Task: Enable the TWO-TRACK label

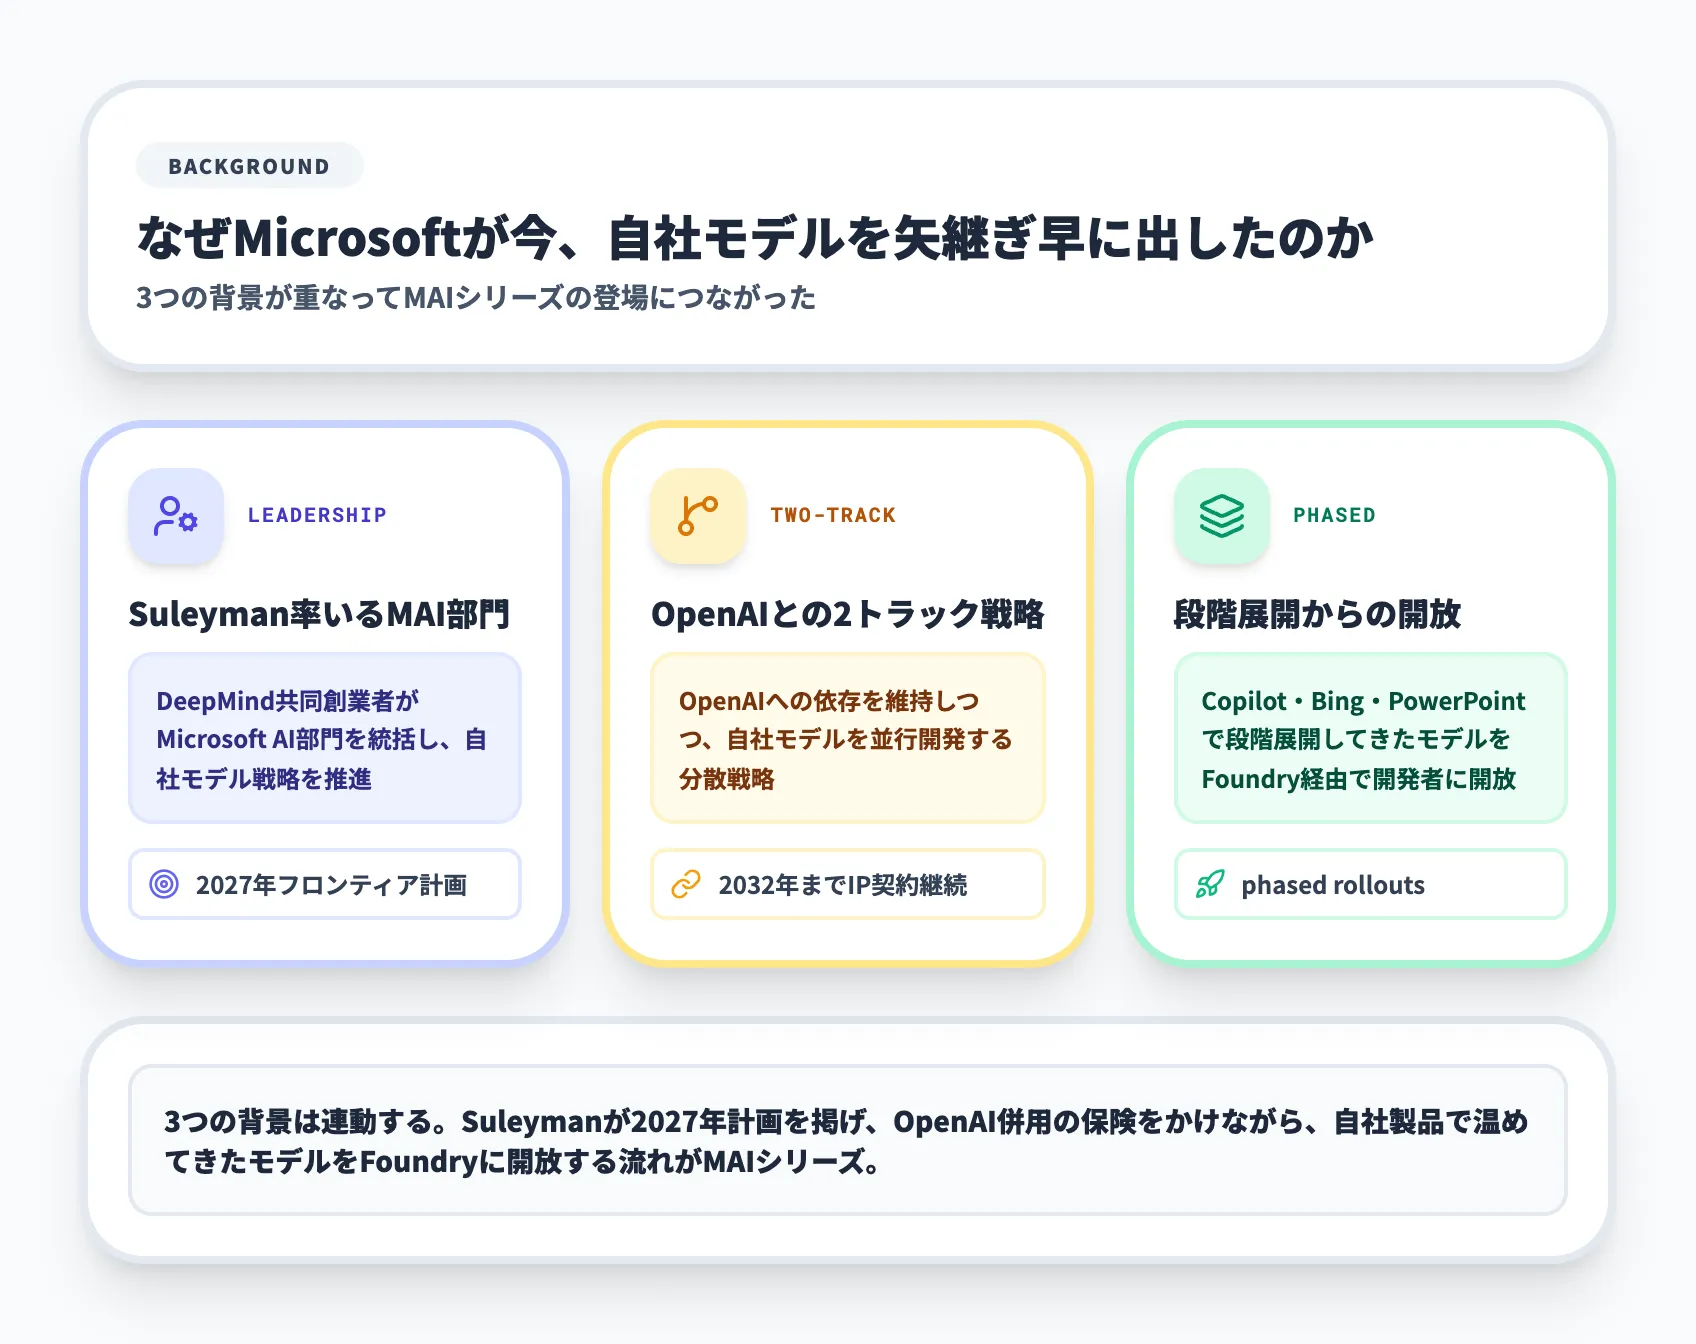Action: tap(833, 515)
